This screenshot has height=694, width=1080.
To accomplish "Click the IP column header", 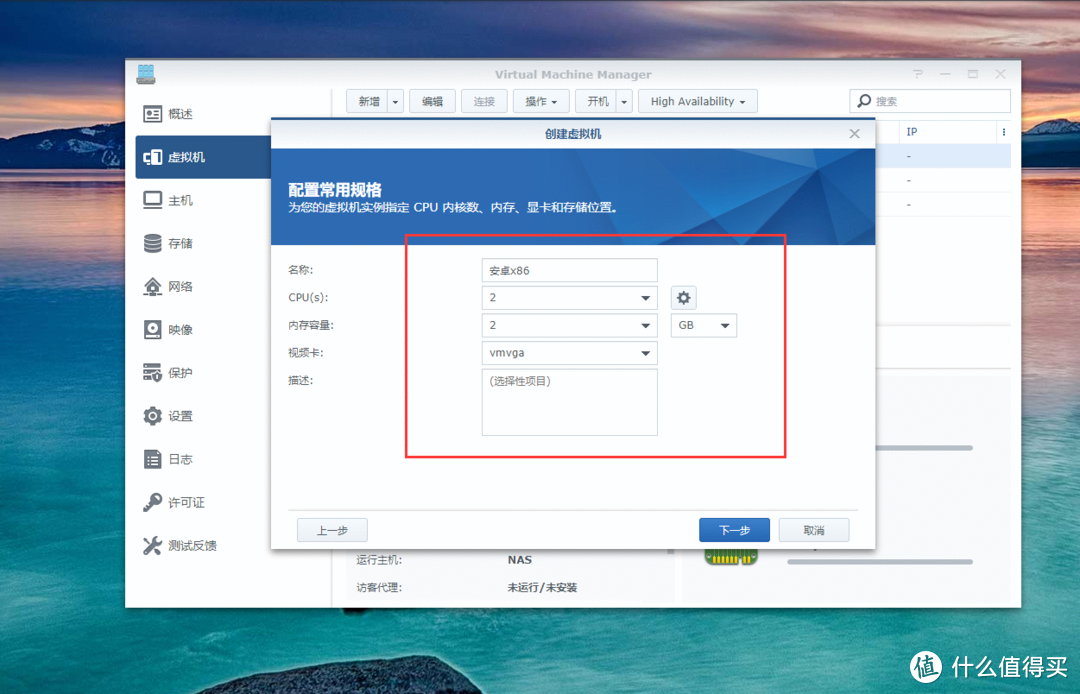I will tap(948, 132).
